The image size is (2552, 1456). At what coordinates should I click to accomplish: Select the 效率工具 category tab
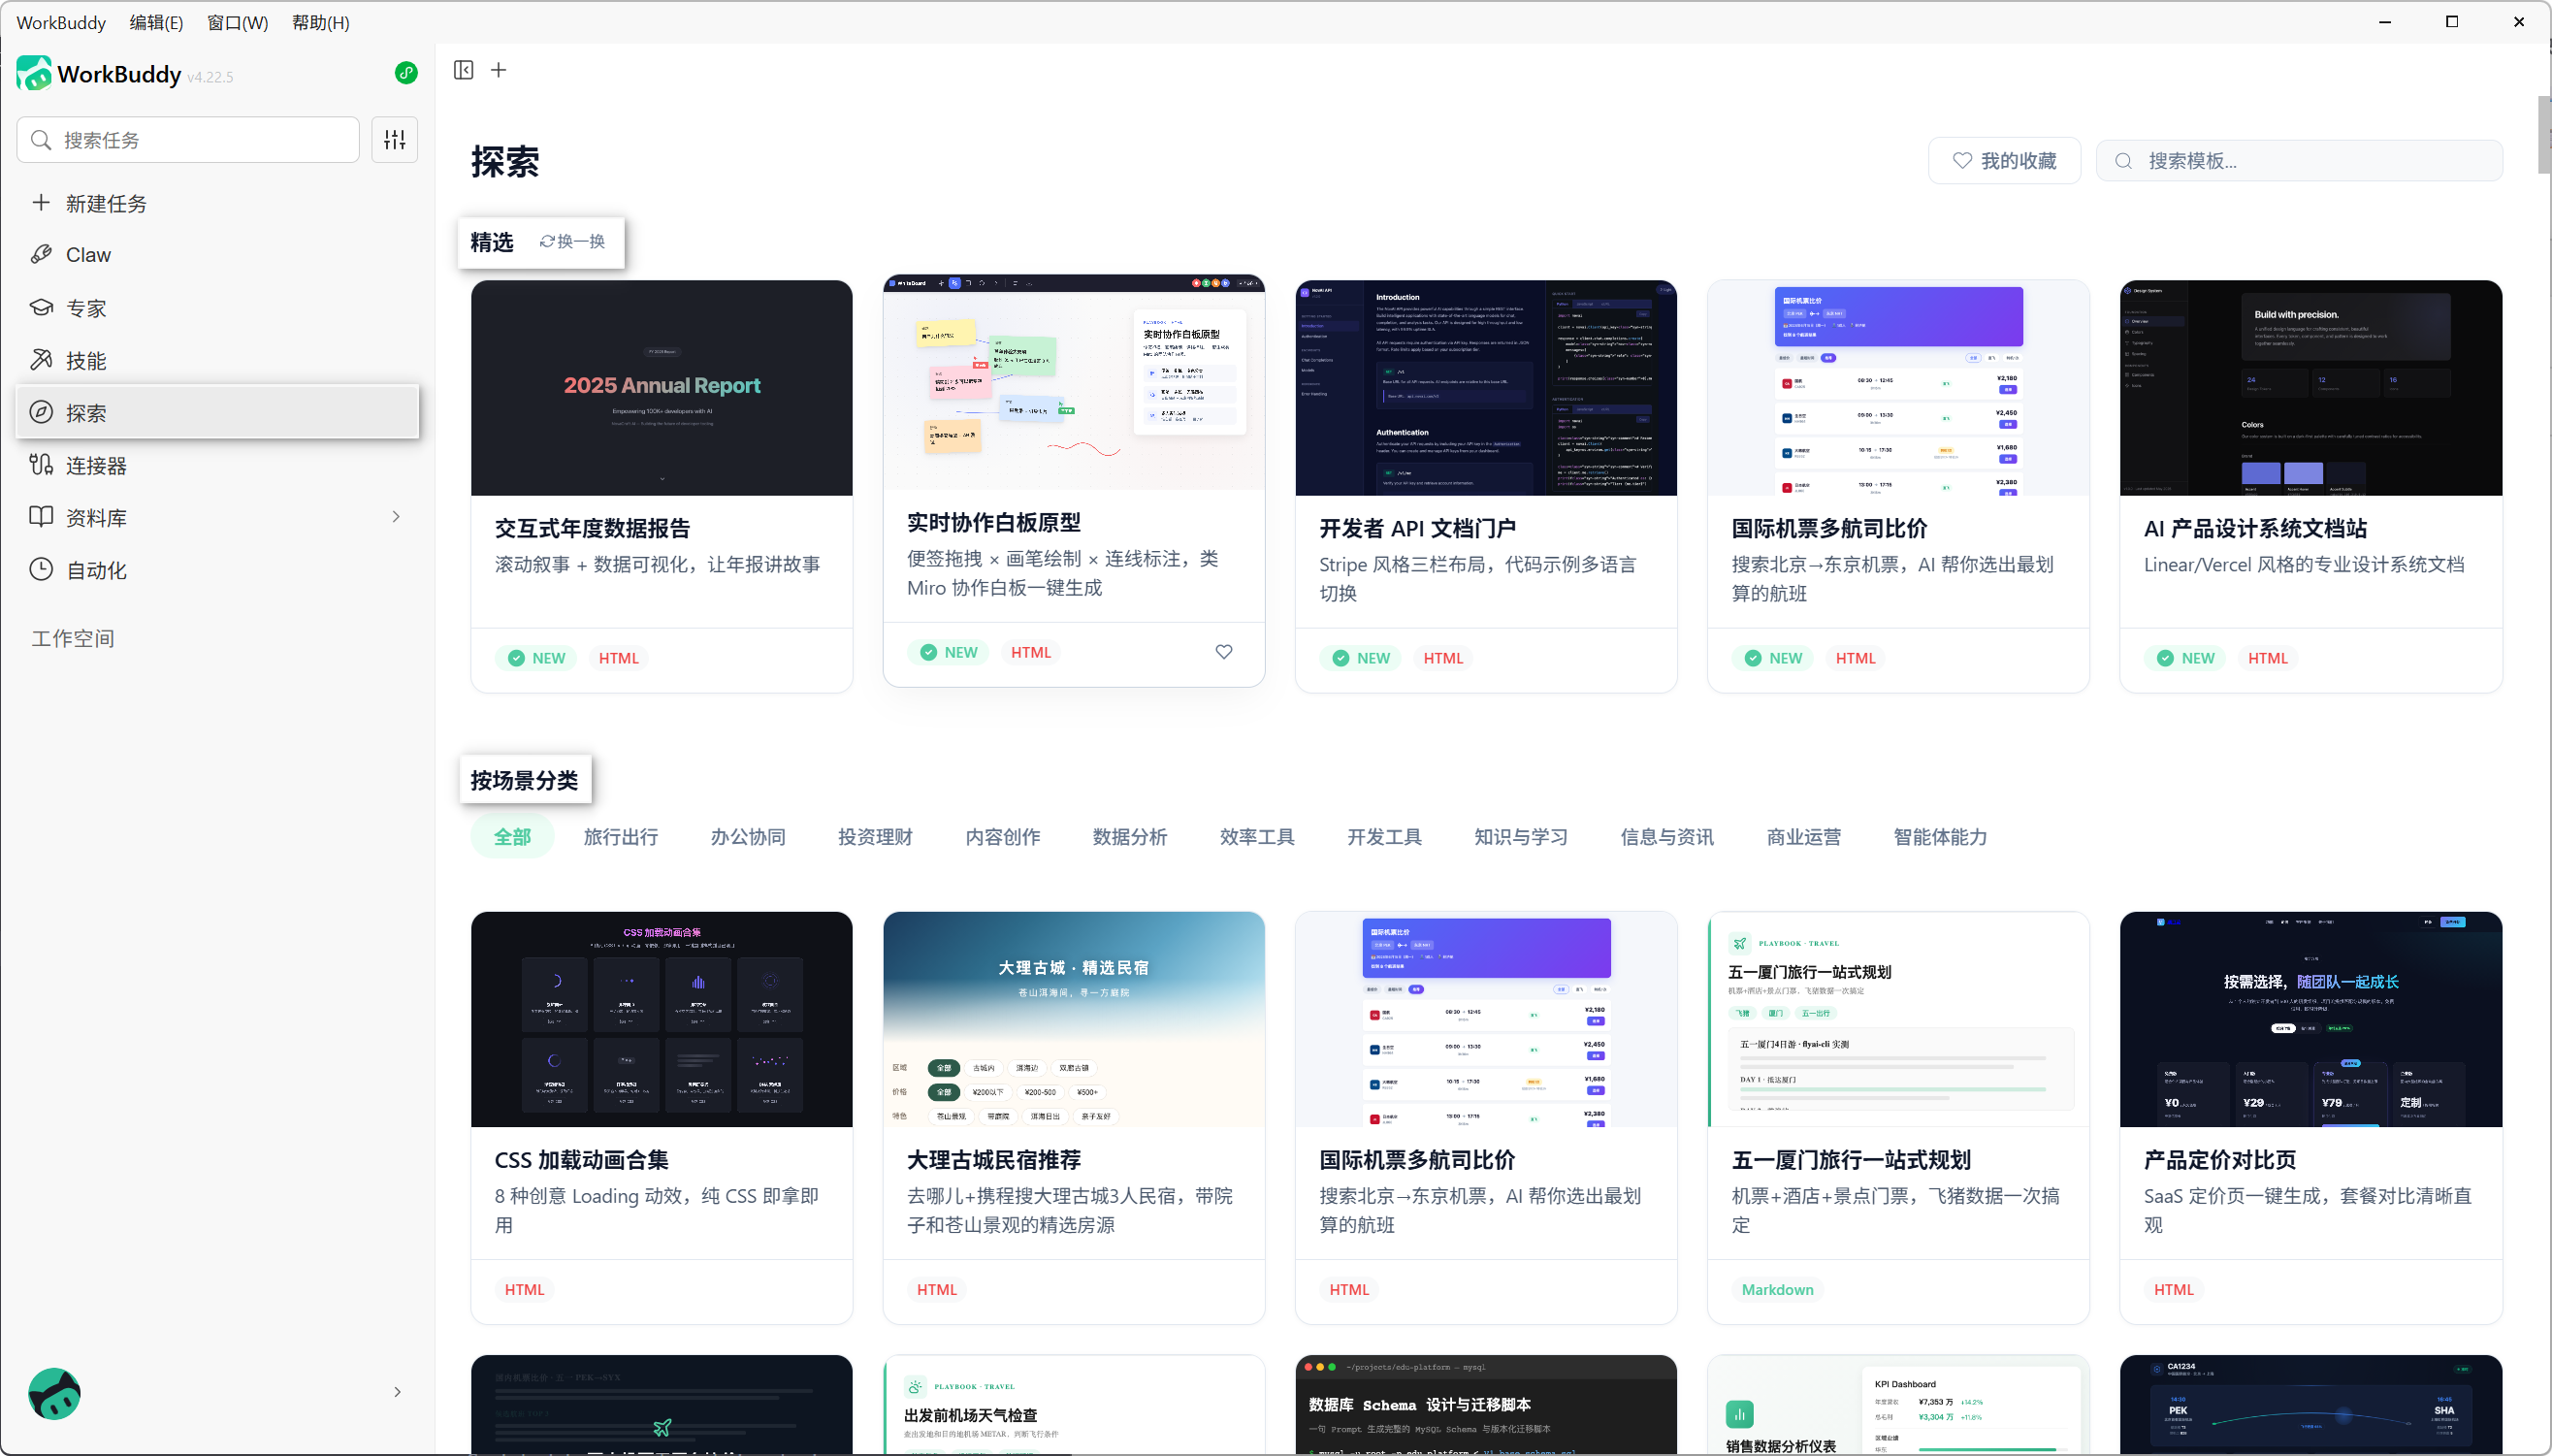(x=1257, y=837)
